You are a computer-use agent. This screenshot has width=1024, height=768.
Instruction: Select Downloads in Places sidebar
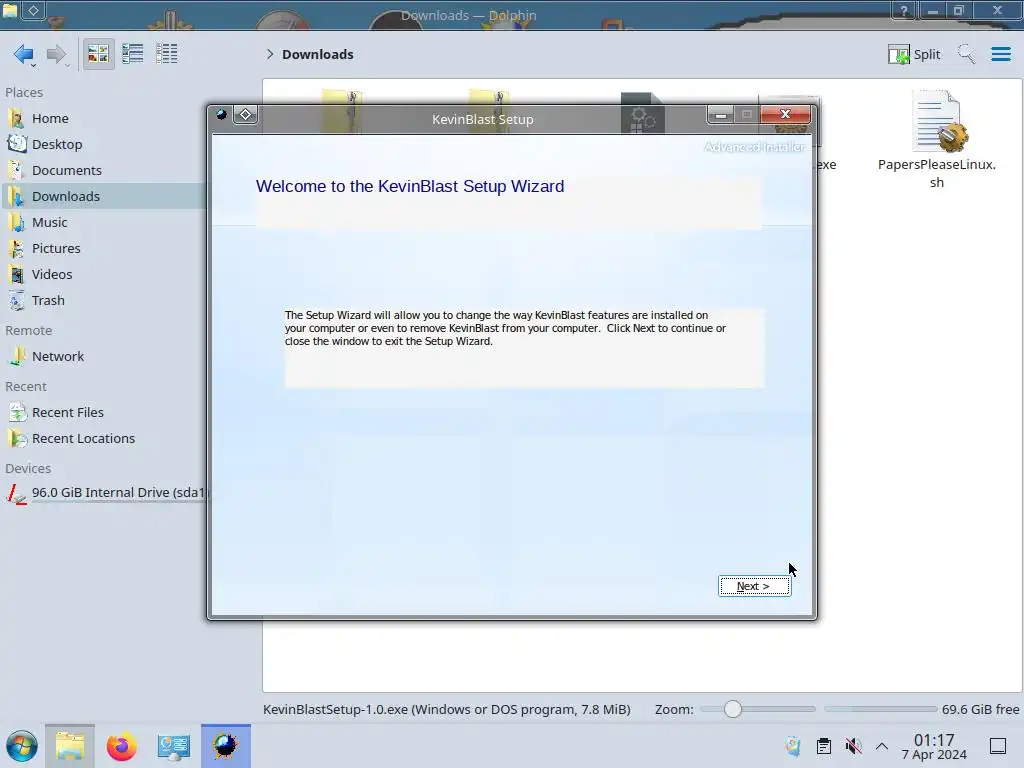(104, 197)
